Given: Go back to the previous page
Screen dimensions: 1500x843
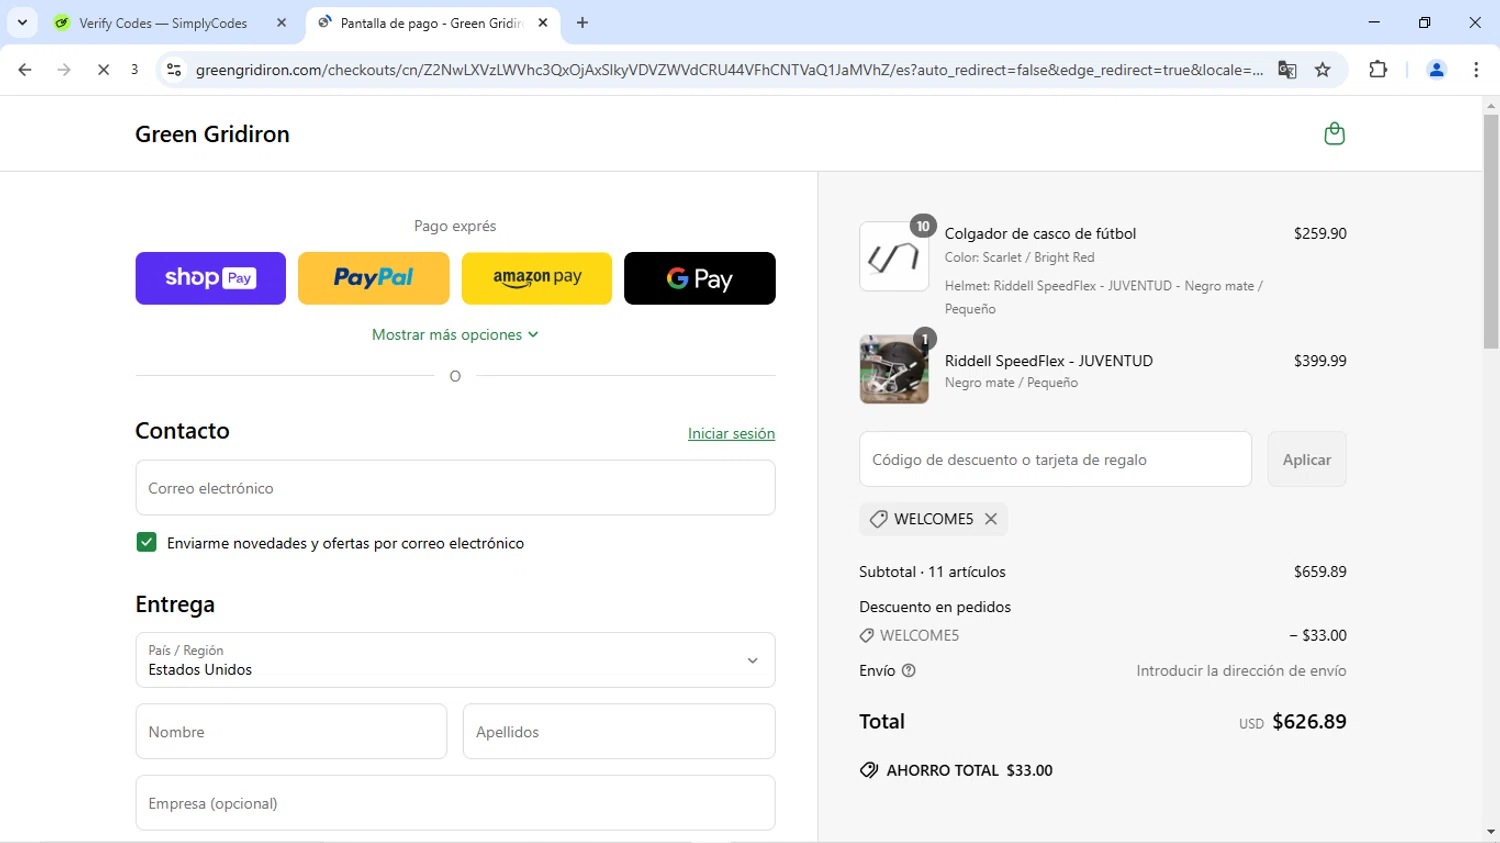Looking at the screenshot, I should pyautogui.click(x=25, y=70).
